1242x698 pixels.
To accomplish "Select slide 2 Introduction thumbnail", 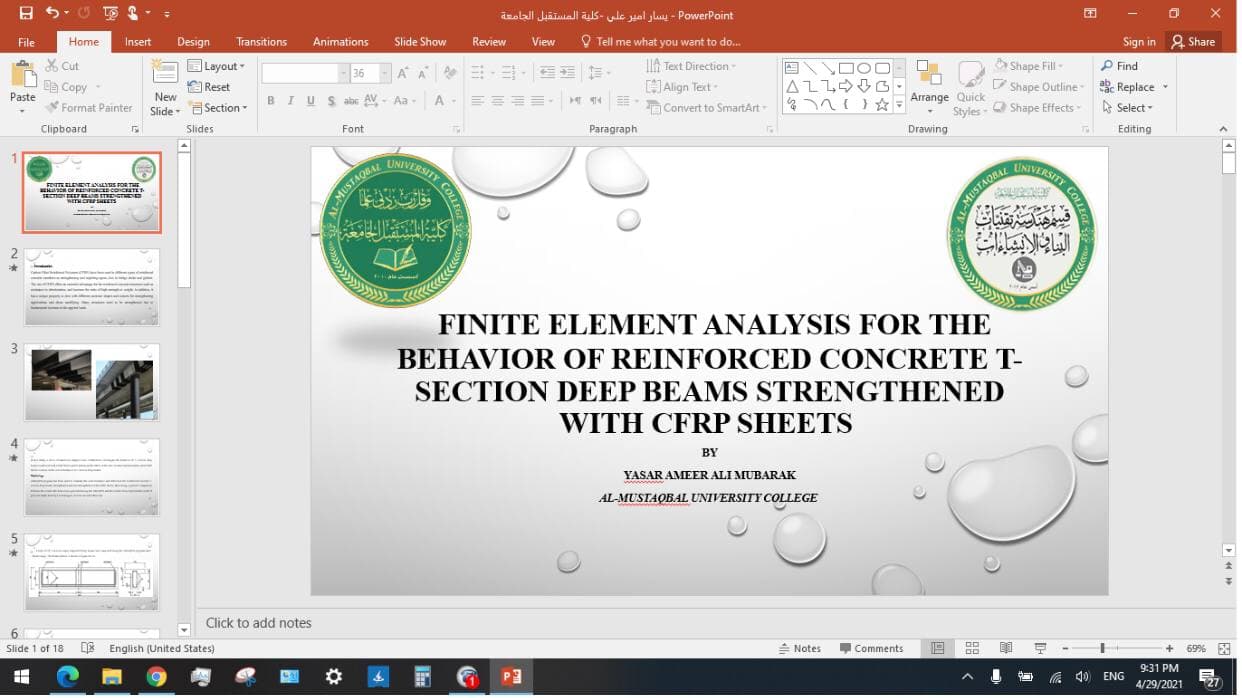I will [92, 287].
